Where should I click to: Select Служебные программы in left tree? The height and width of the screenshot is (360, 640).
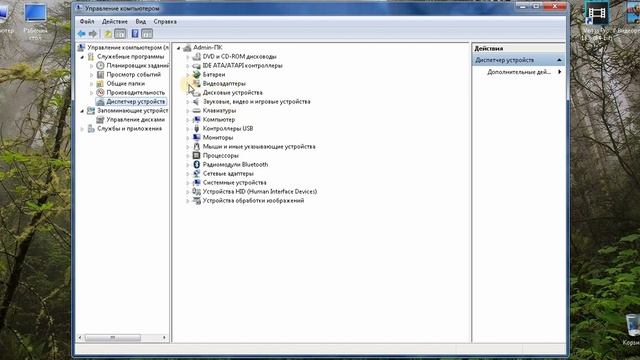click(x=130, y=57)
